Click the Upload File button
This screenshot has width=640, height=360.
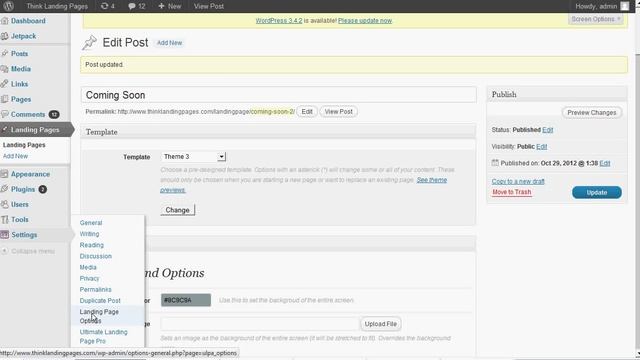point(380,324)
